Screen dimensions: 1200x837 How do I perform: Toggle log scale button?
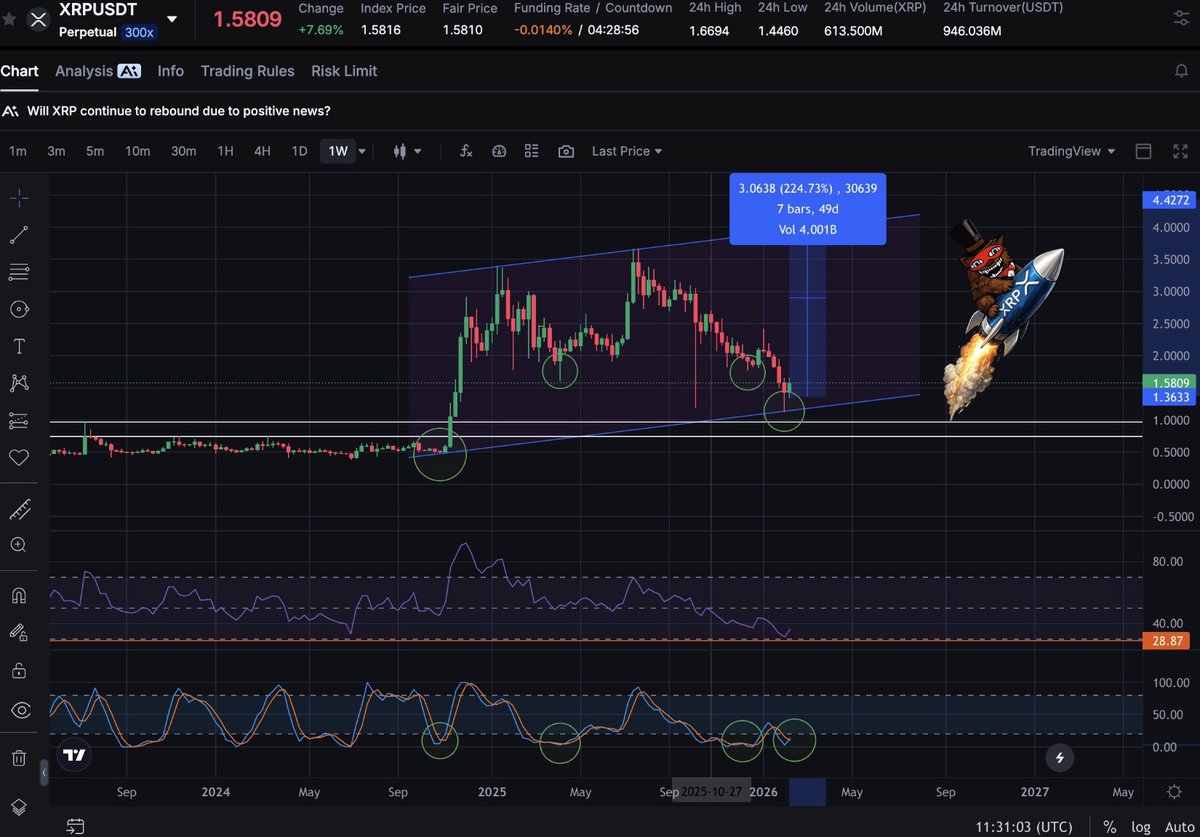point(1141,827)
